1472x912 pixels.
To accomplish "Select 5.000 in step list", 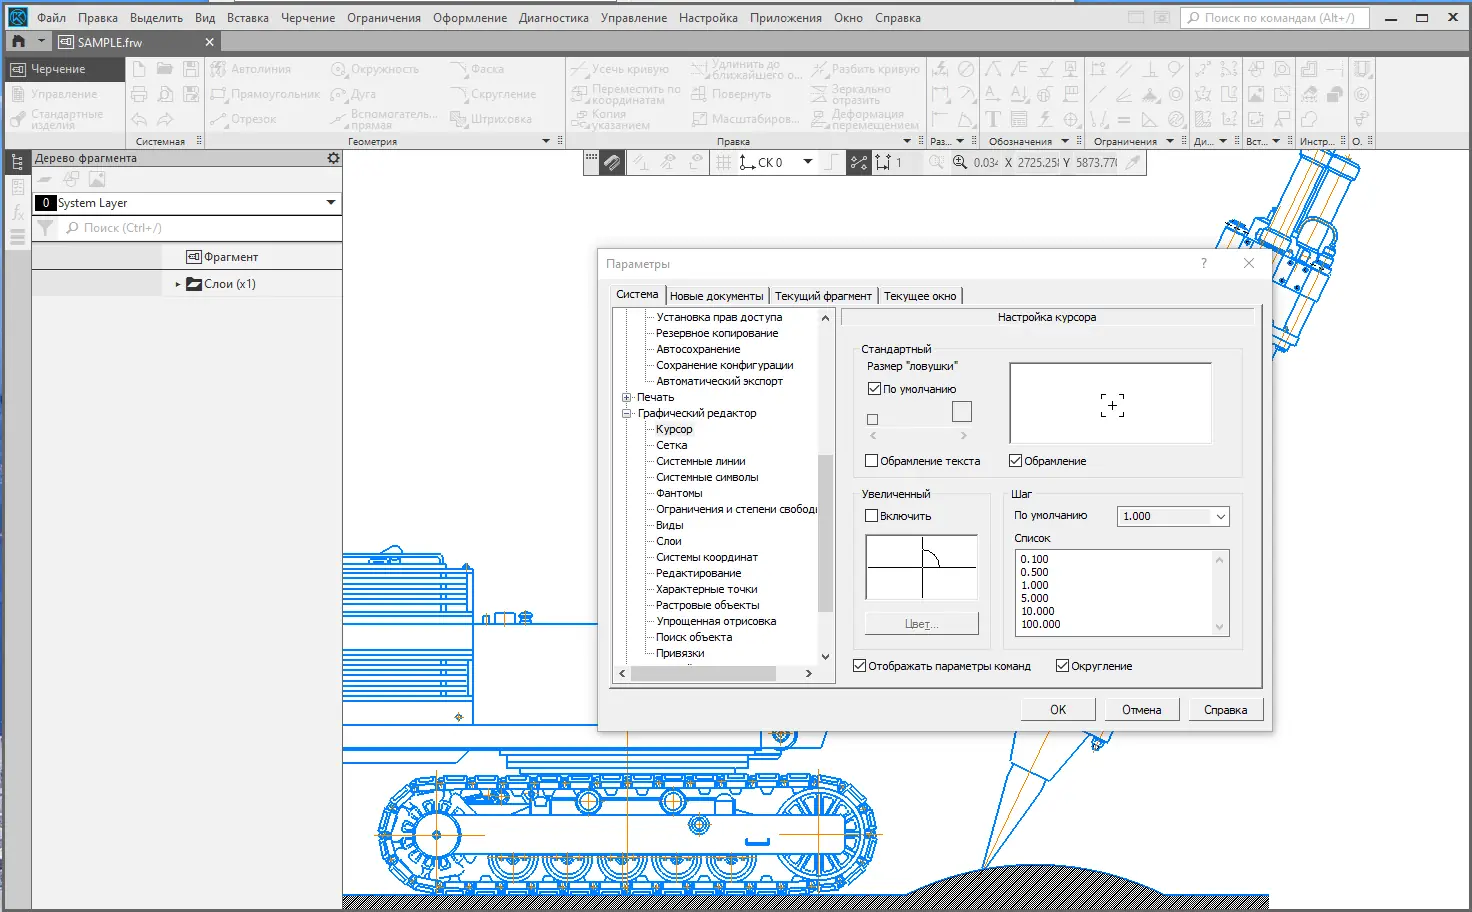I will click(x=1035, y=598).
